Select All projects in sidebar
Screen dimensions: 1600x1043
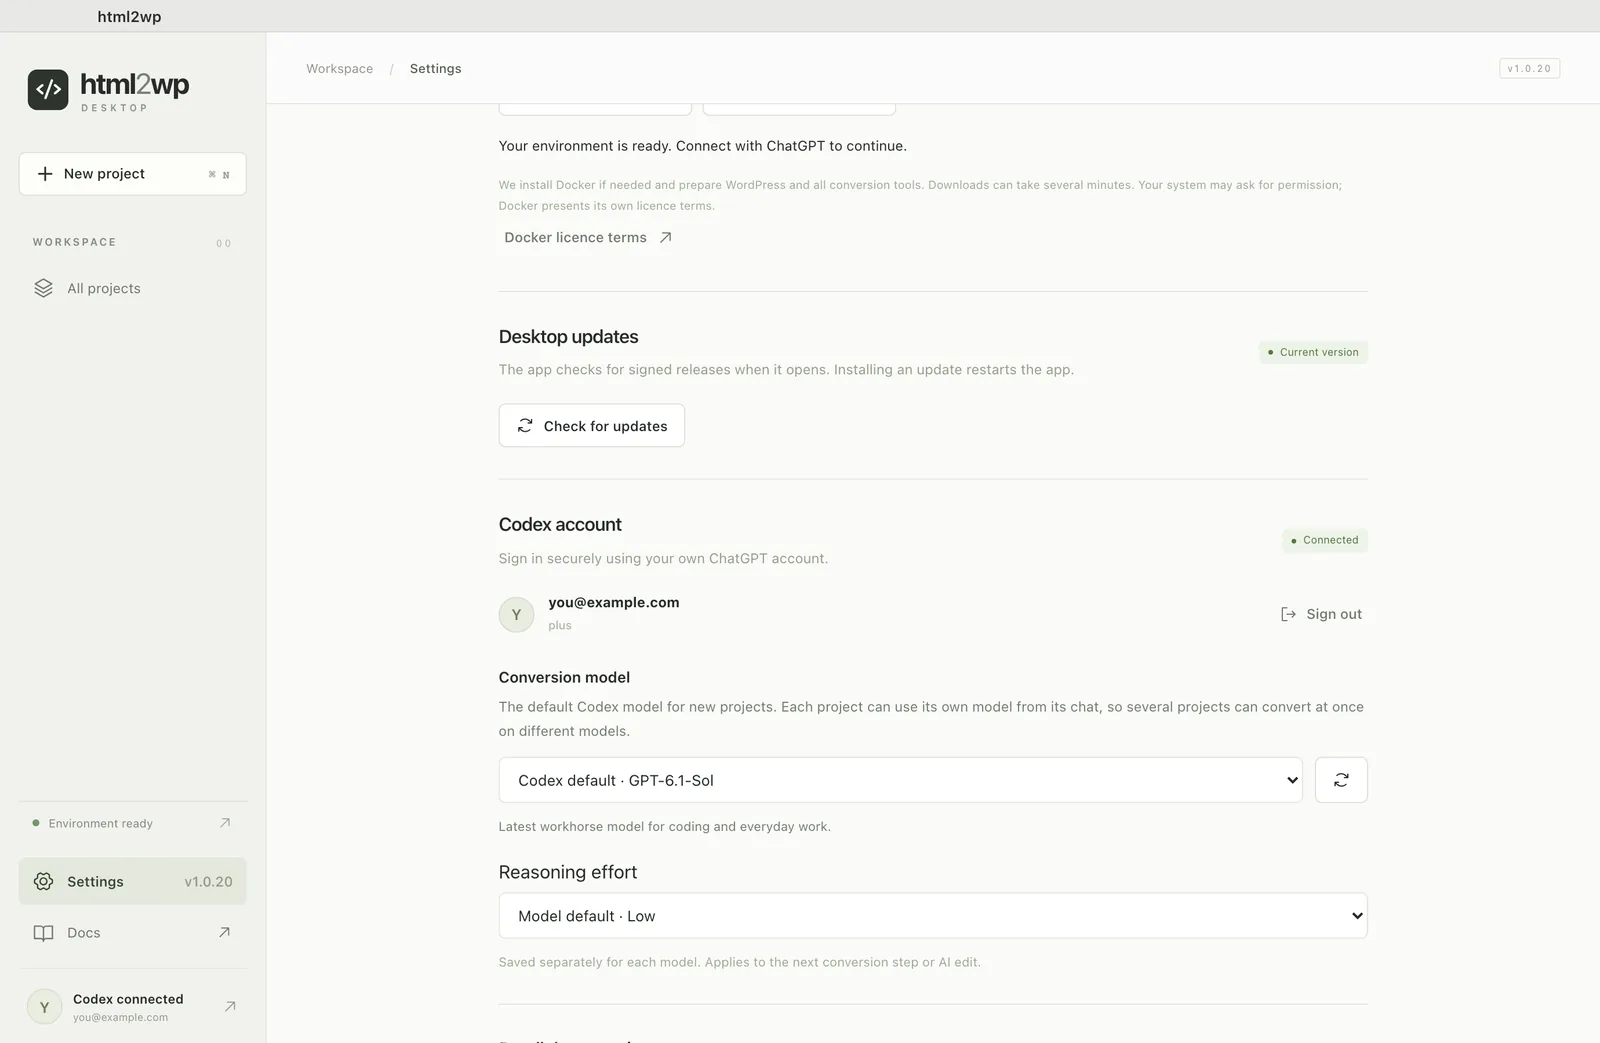click(132, 288)
